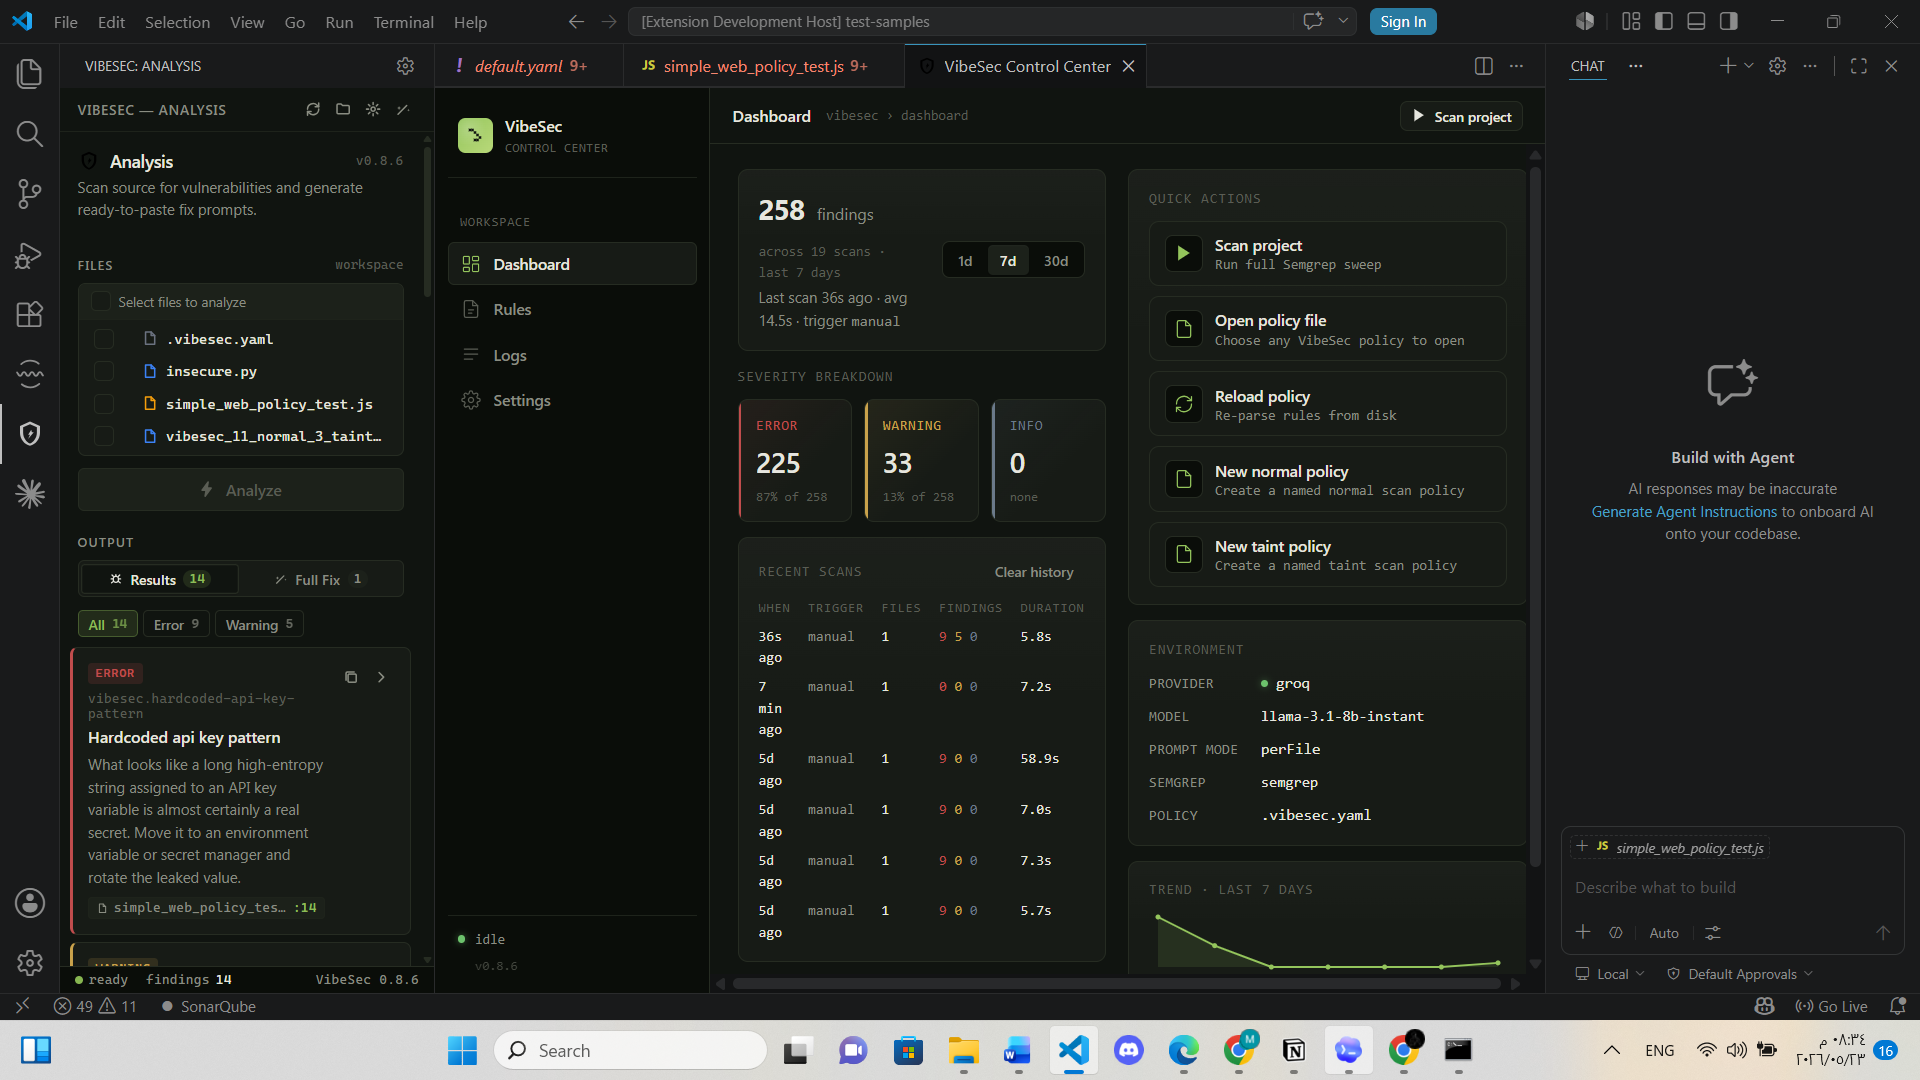Open Manage gear in activity bar

[x=30, y=963]
